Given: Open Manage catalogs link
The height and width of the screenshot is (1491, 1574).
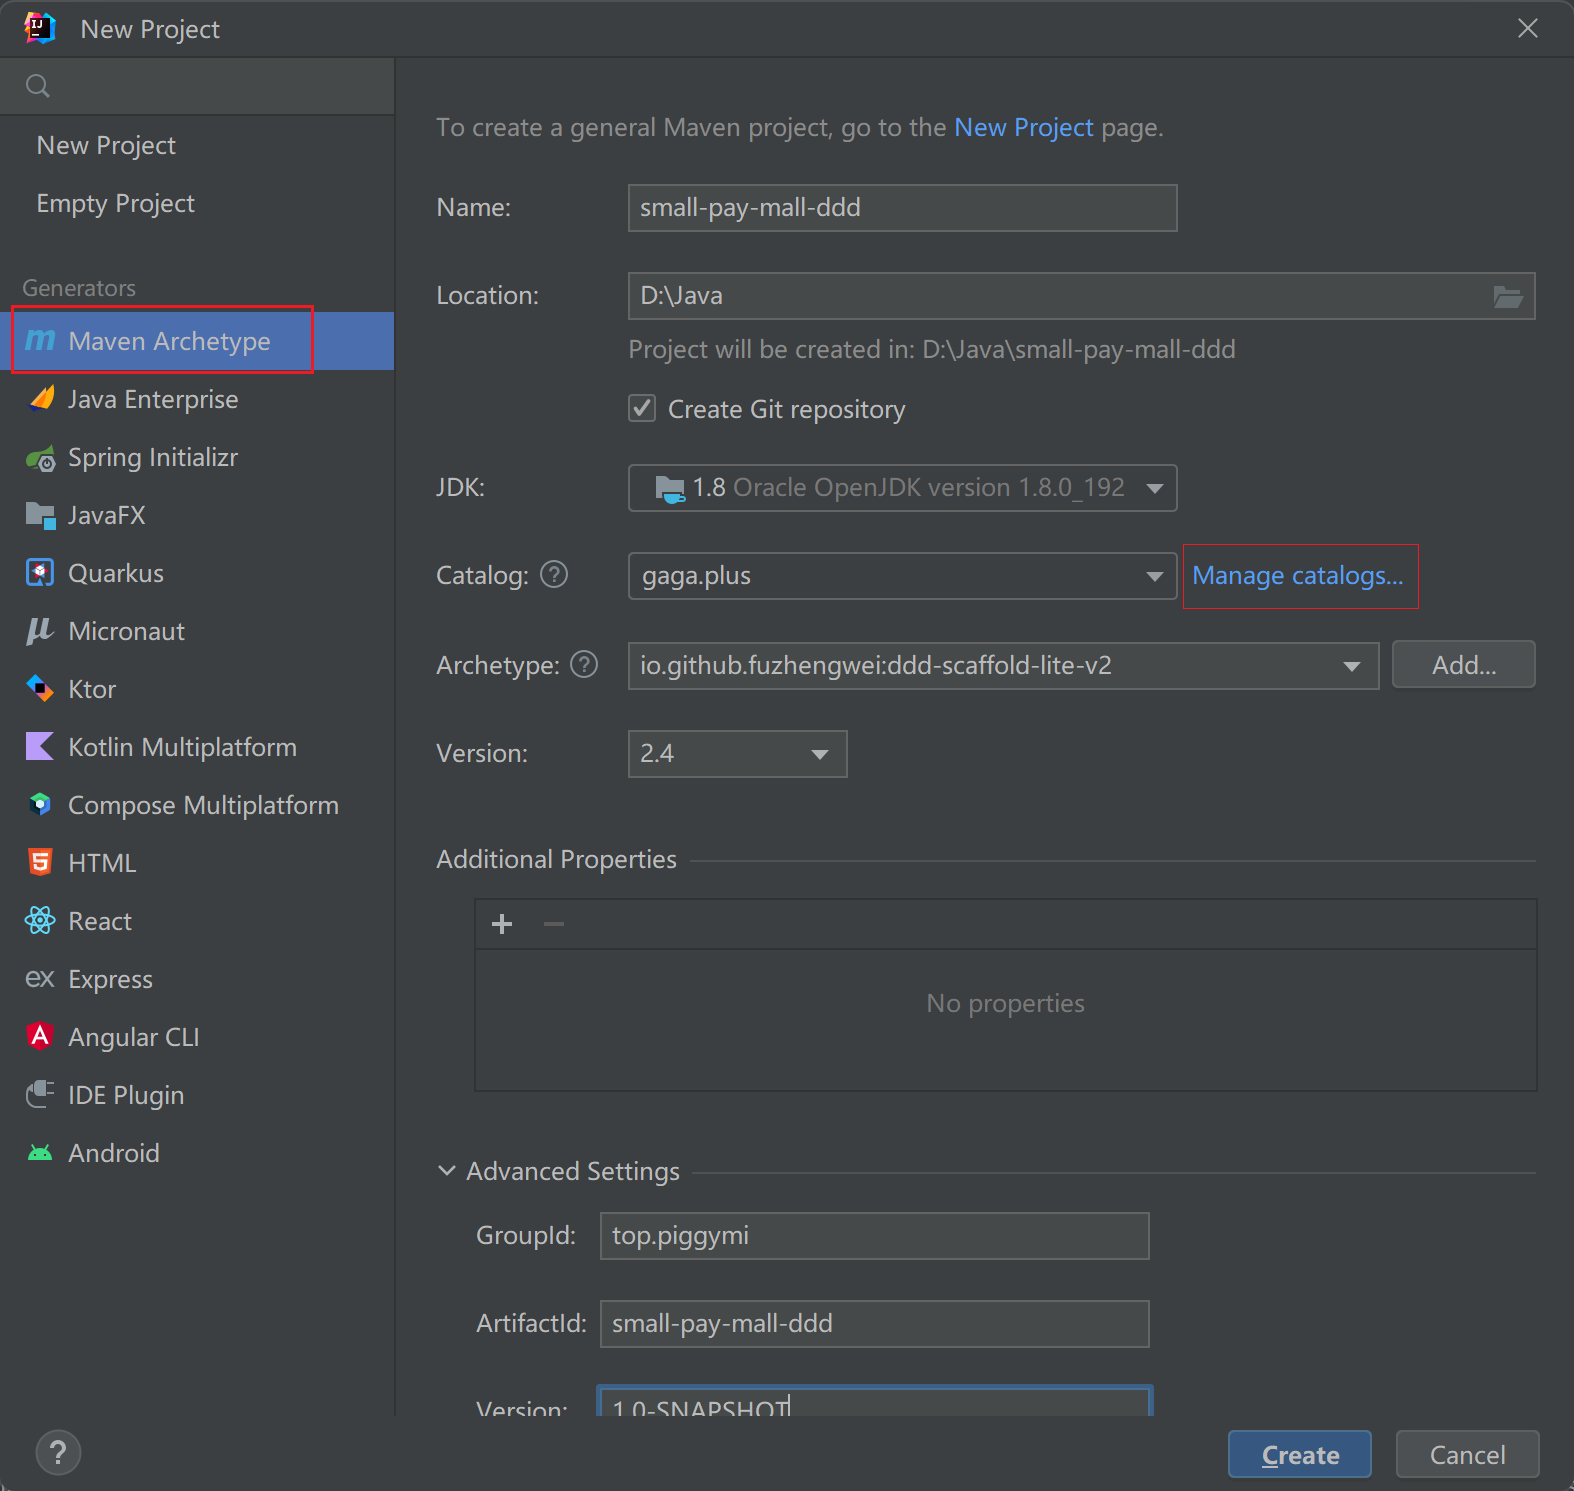Looking at the screenshot, I should [1298, 576].
